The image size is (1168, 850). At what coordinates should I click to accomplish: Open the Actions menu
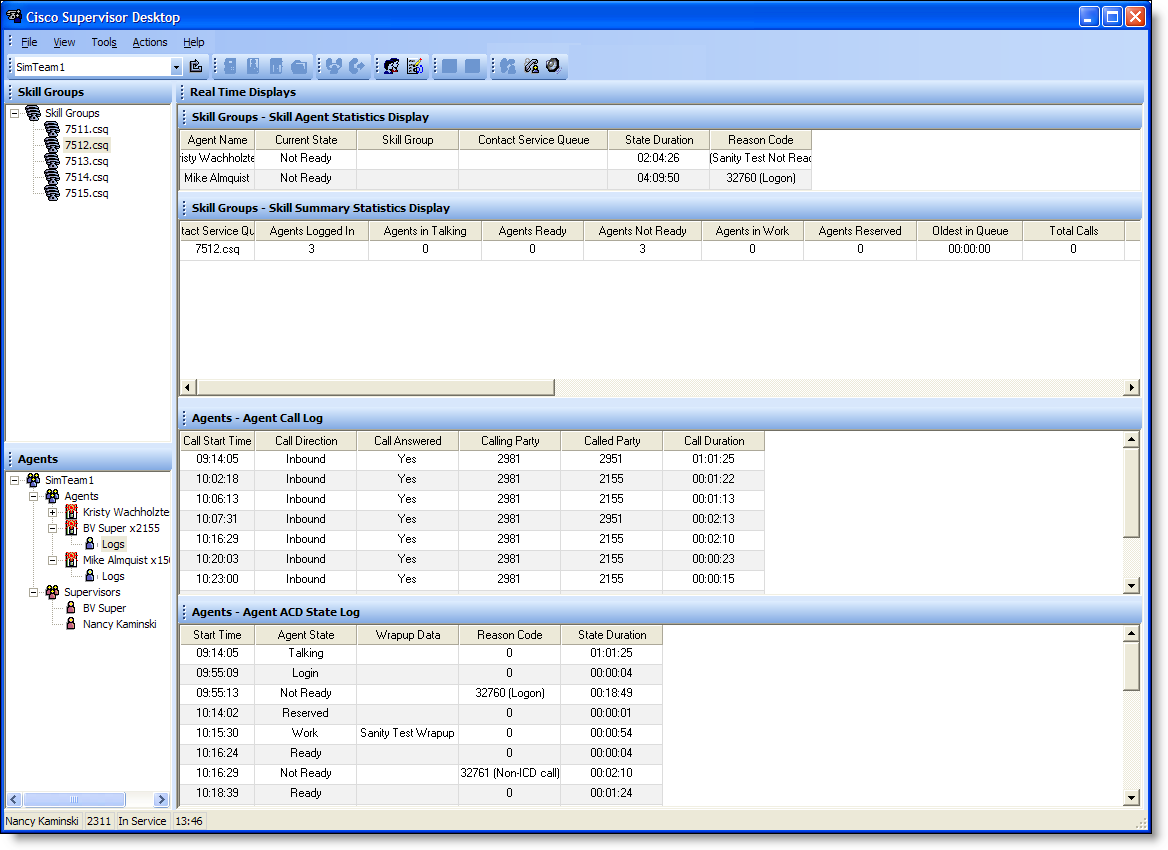tap(150, 42)
